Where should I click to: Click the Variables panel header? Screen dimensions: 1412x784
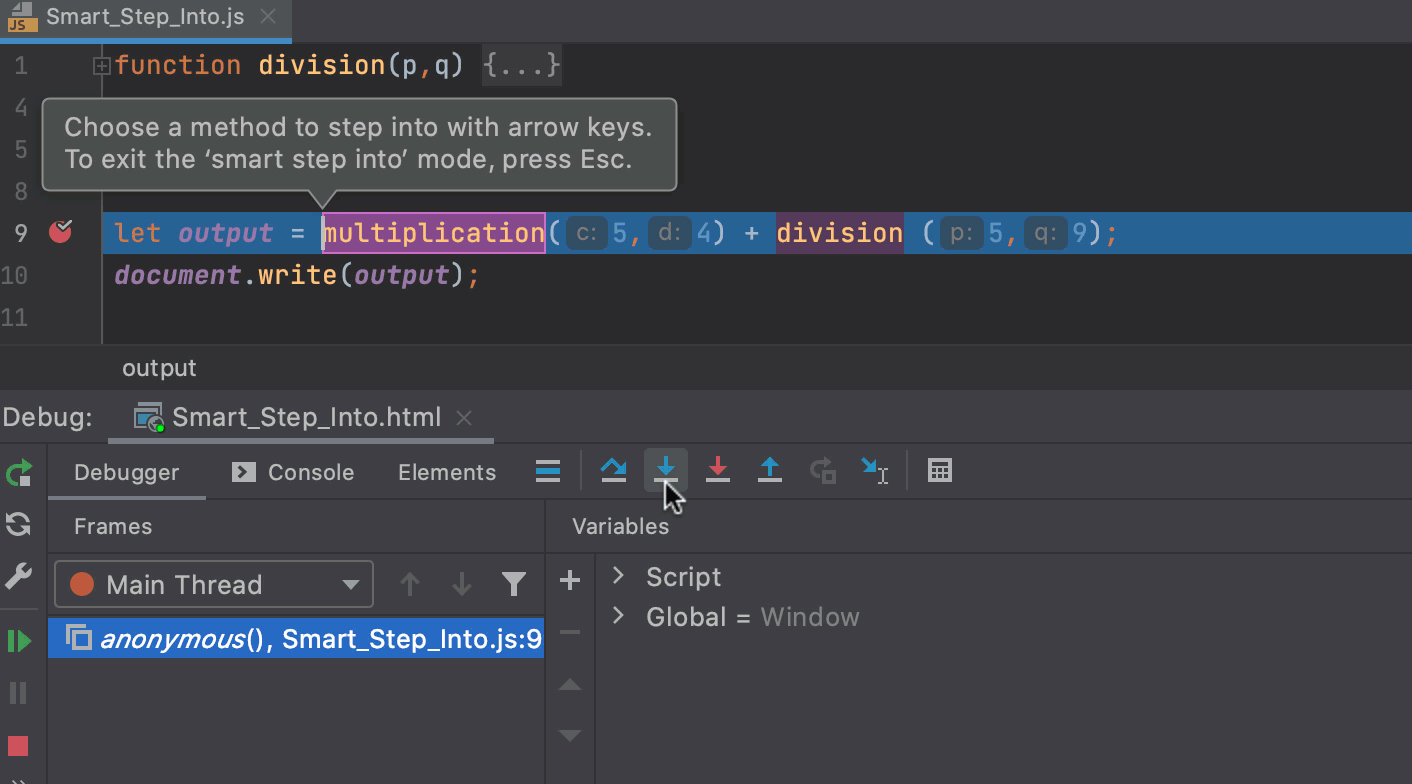(620, 526)
